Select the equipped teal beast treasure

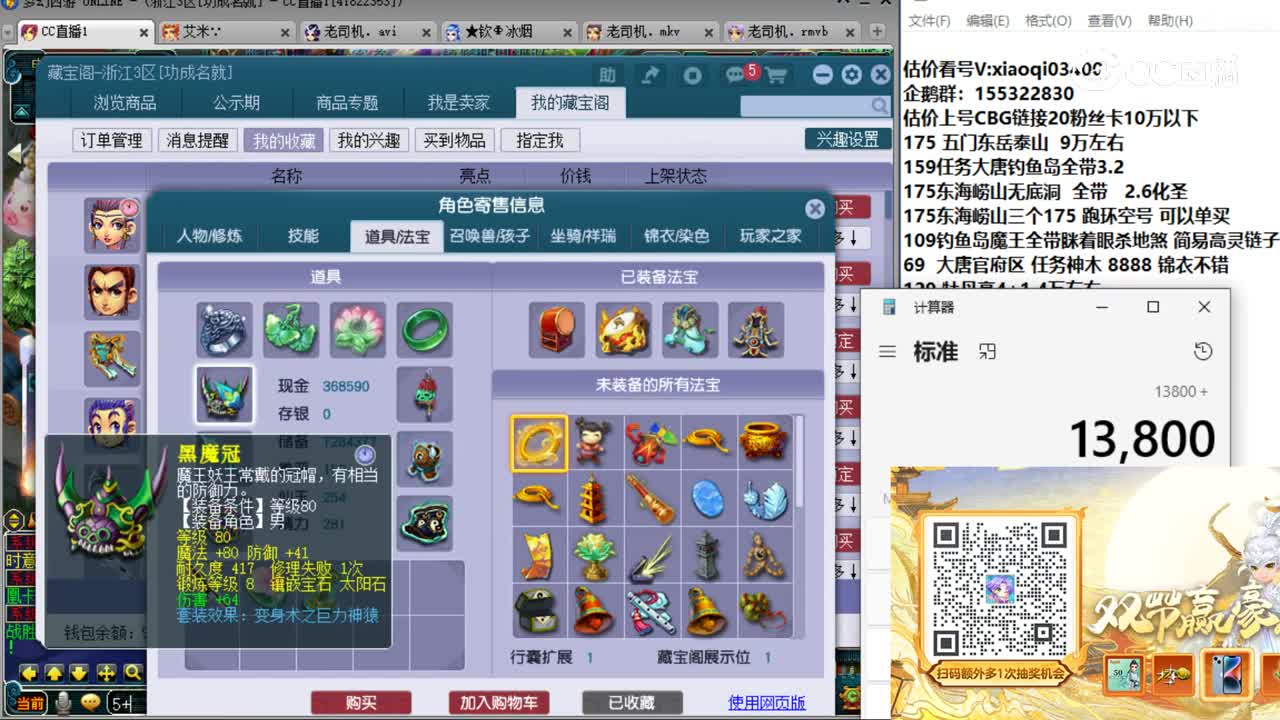[689, 330]
